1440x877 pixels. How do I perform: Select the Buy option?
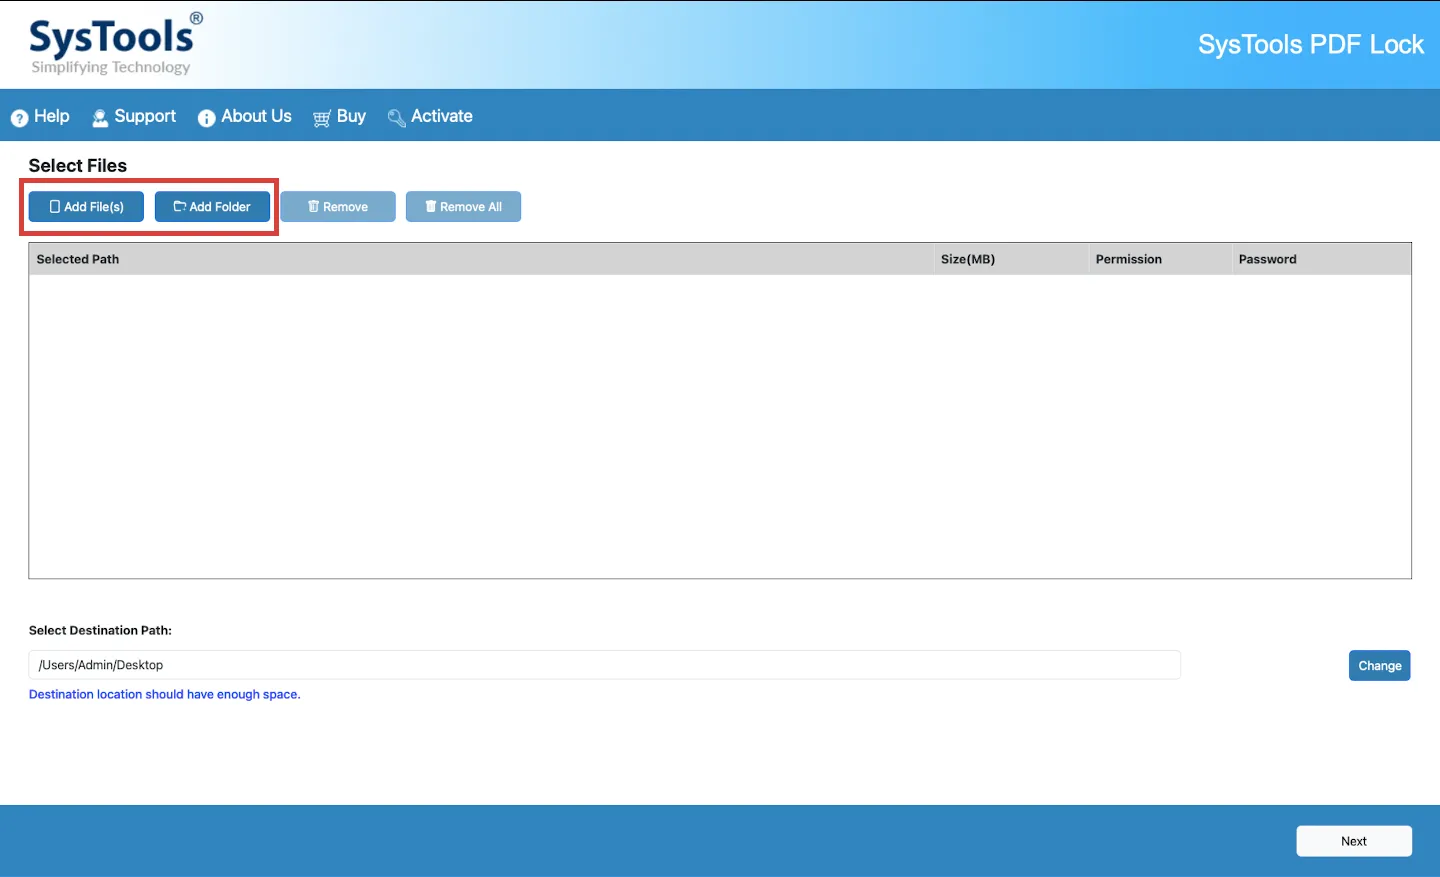point(340,117)
